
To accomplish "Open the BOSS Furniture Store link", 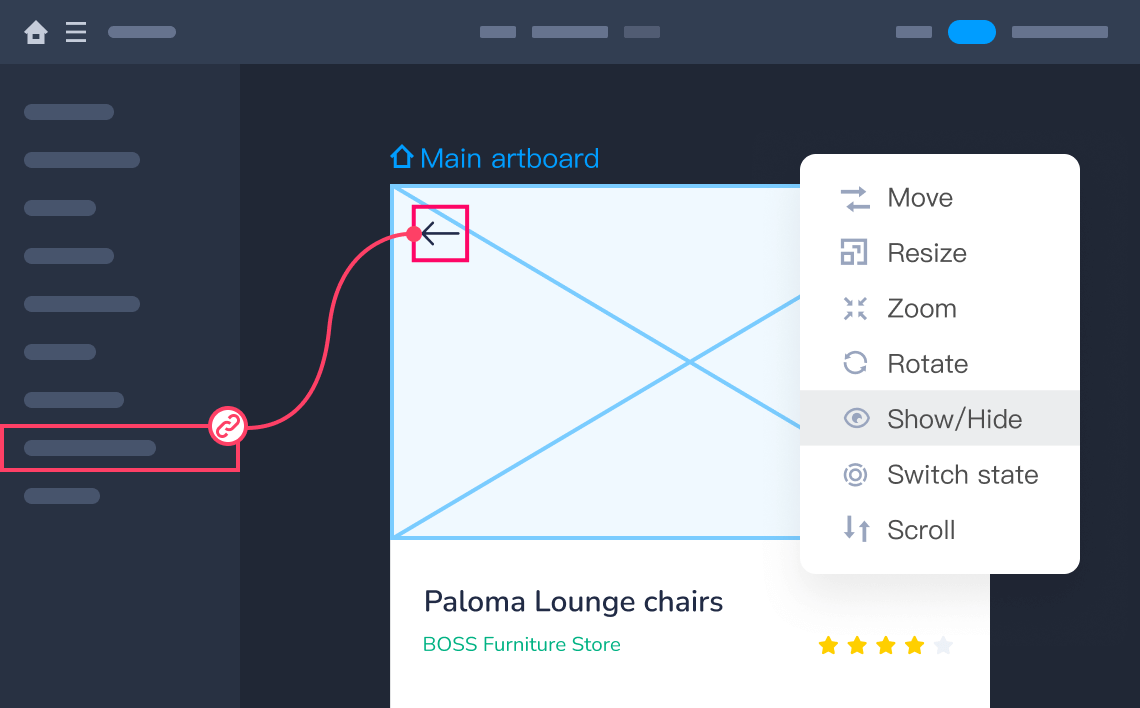I will tap(521, 645).
